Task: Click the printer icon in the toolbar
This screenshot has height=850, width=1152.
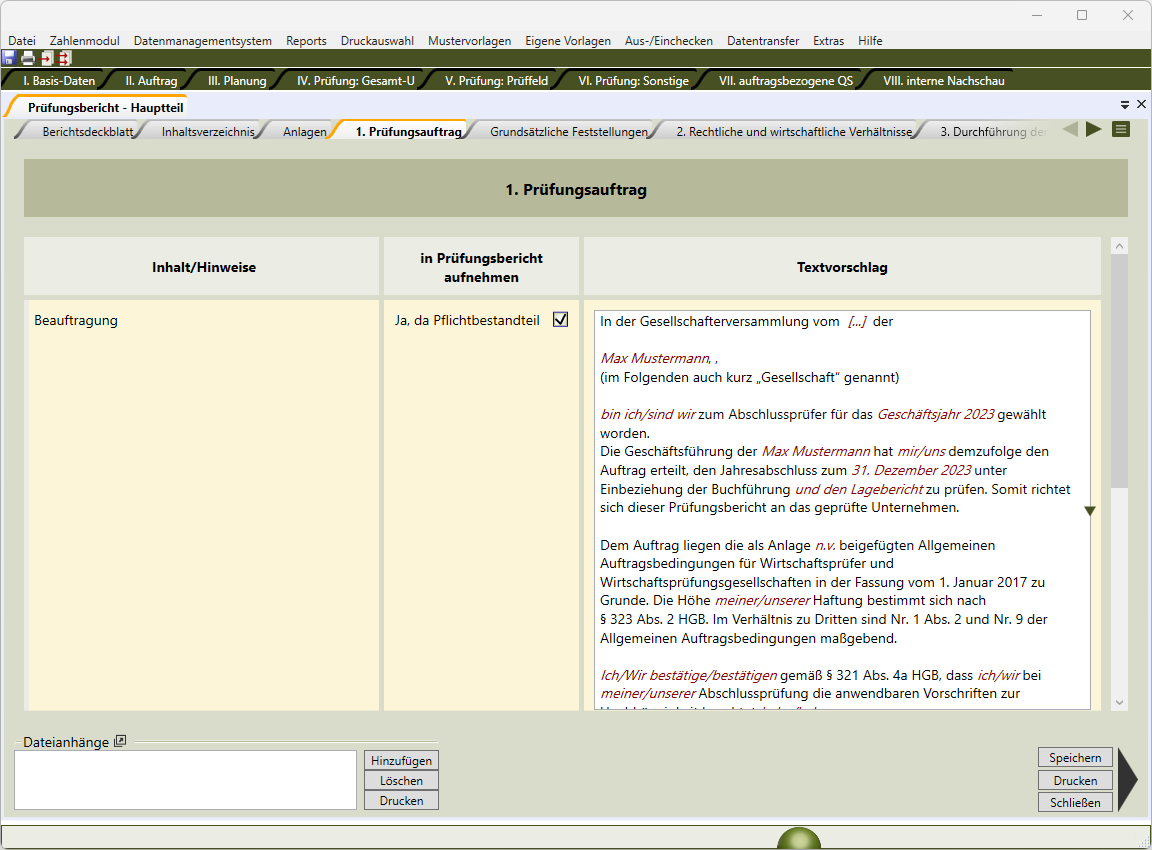Action: [x=28, y=58]
